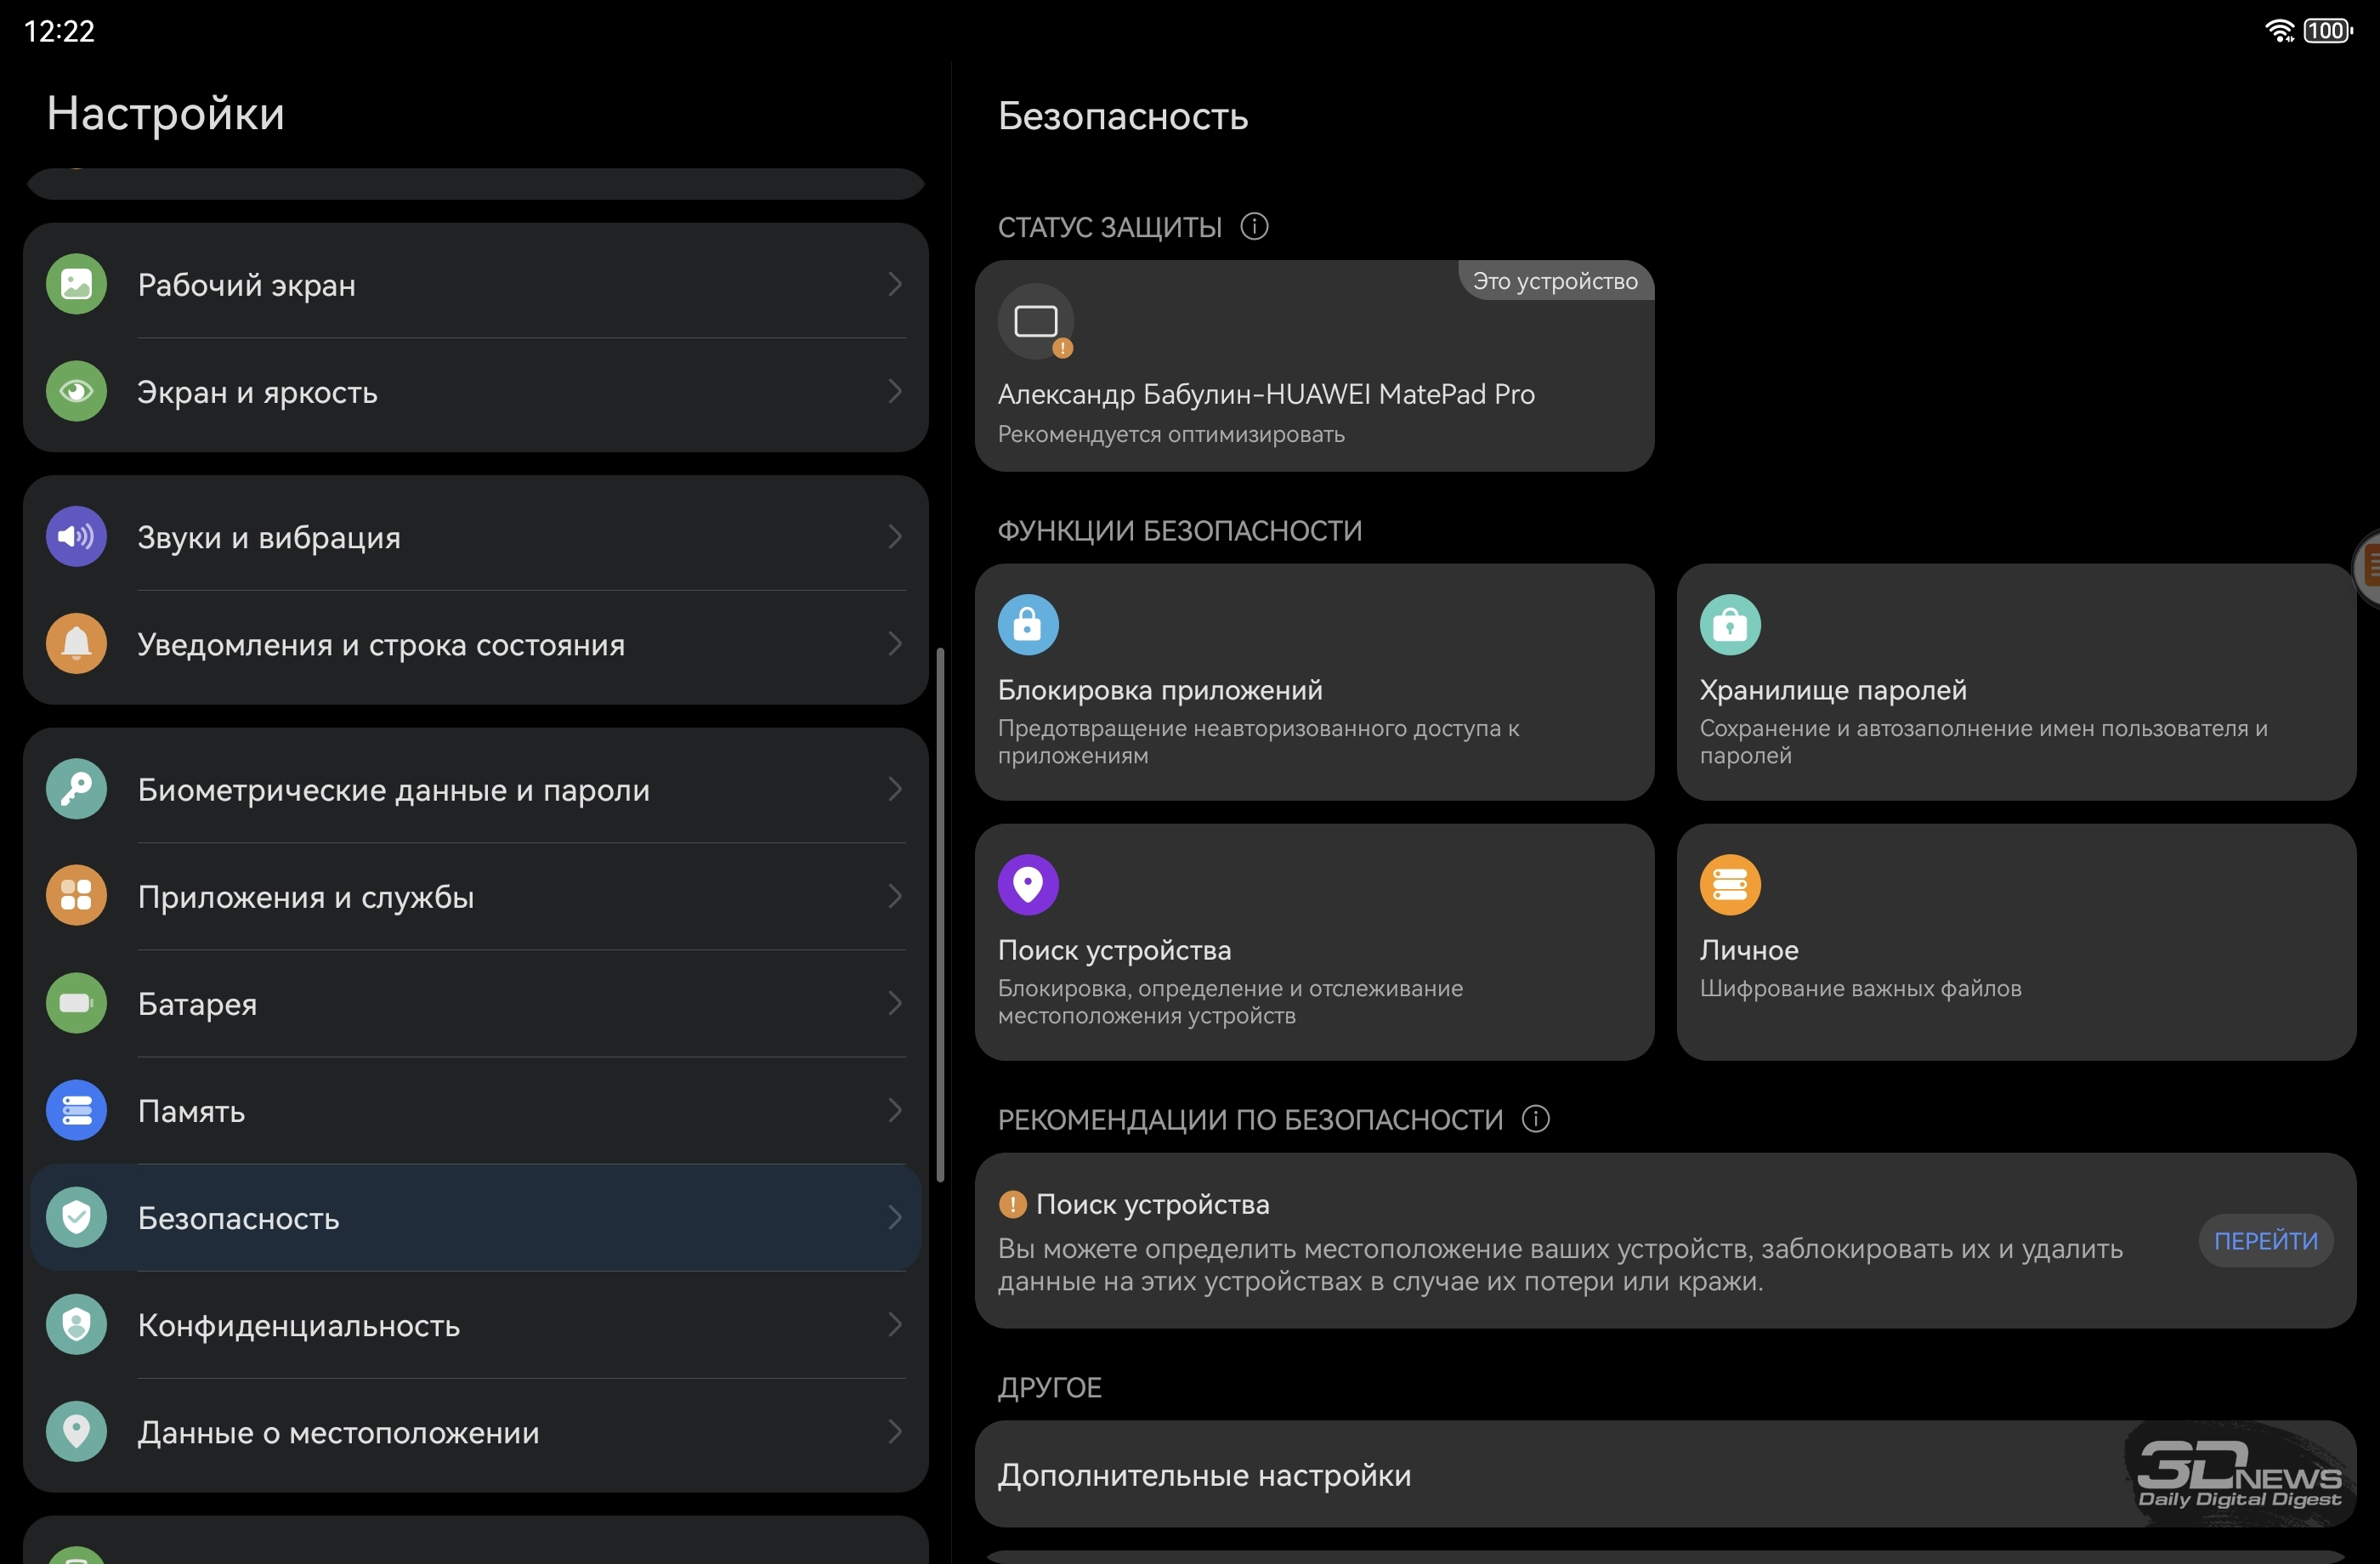
Task: Click info icon beside РЕКОМЕНДАЦИИ ПО БЕЗОПАСНОСТИ
Action: pyautogui.click(x=1536, y=1119)
